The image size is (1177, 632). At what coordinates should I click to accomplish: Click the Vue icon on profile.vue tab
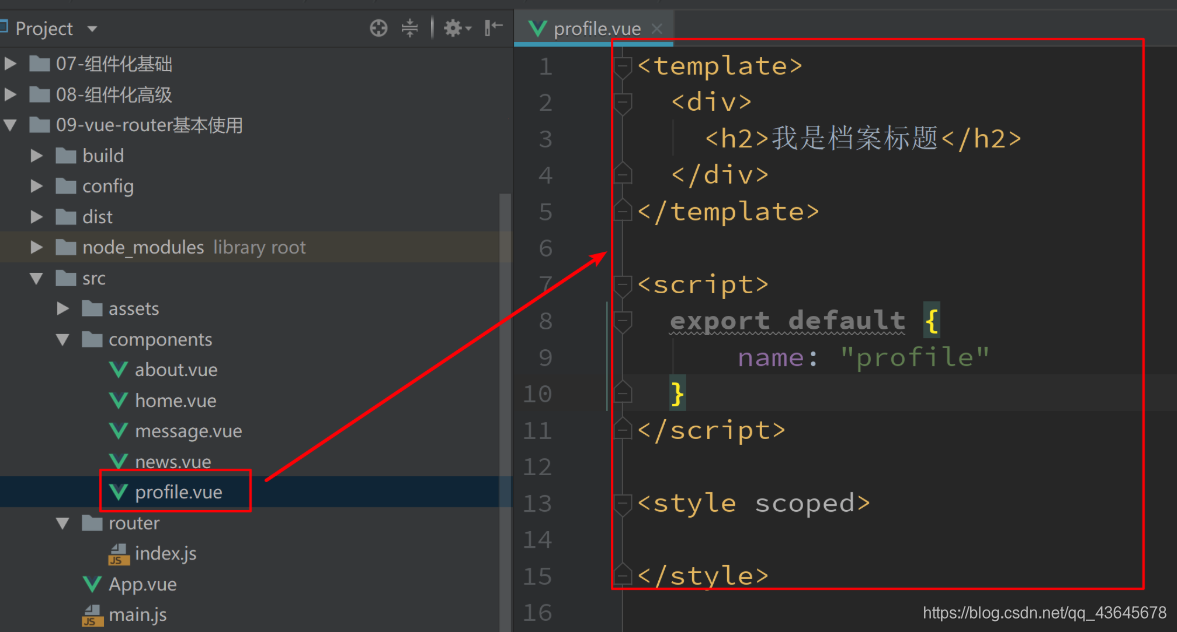tap(537, 29)
